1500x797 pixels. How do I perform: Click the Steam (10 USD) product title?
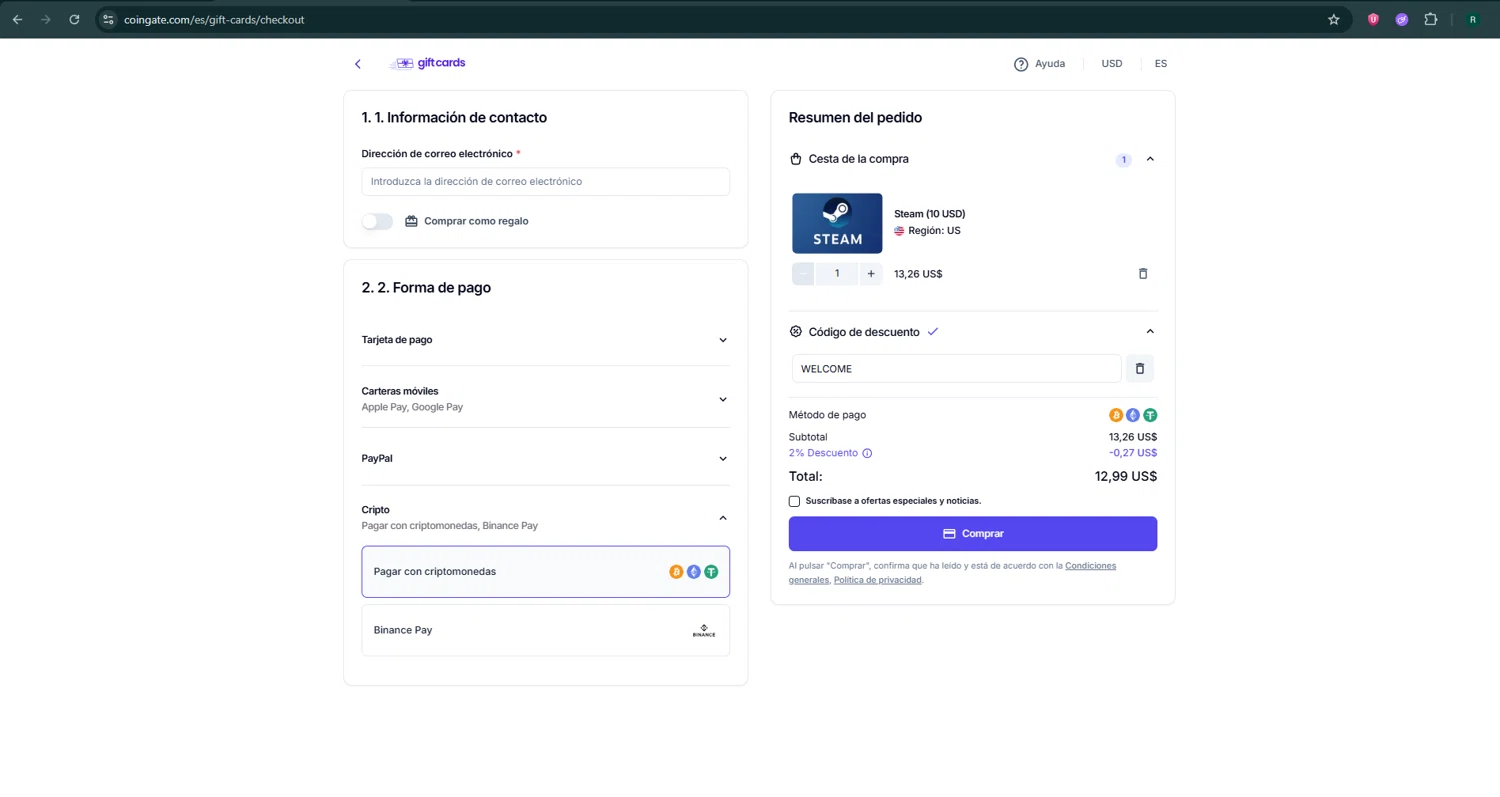tap(930, 214)
